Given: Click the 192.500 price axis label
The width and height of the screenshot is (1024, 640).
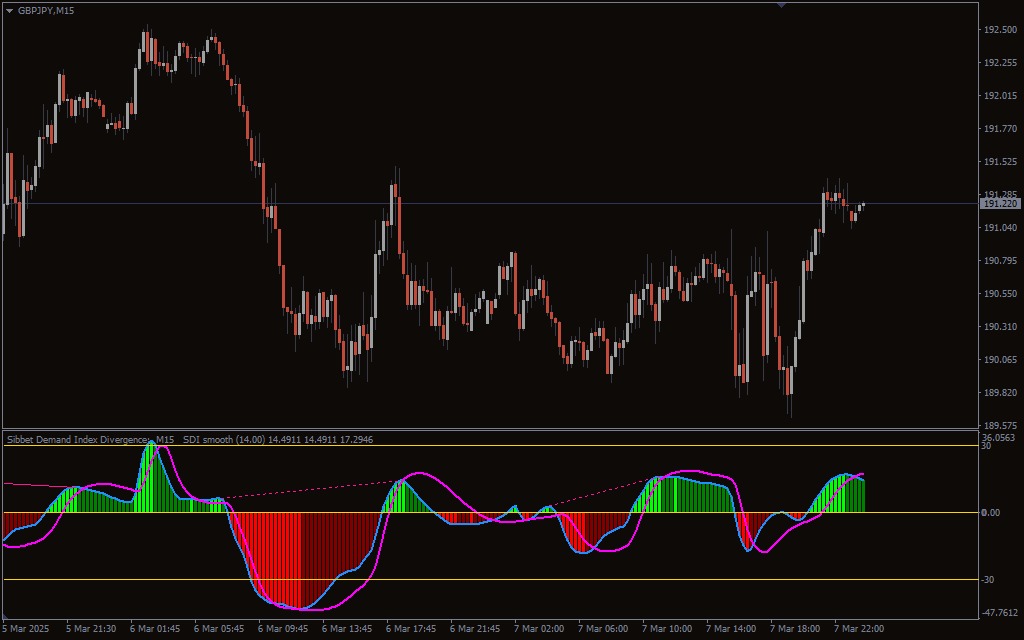Looking at the screenshot, I should [x=1000, y=30].
